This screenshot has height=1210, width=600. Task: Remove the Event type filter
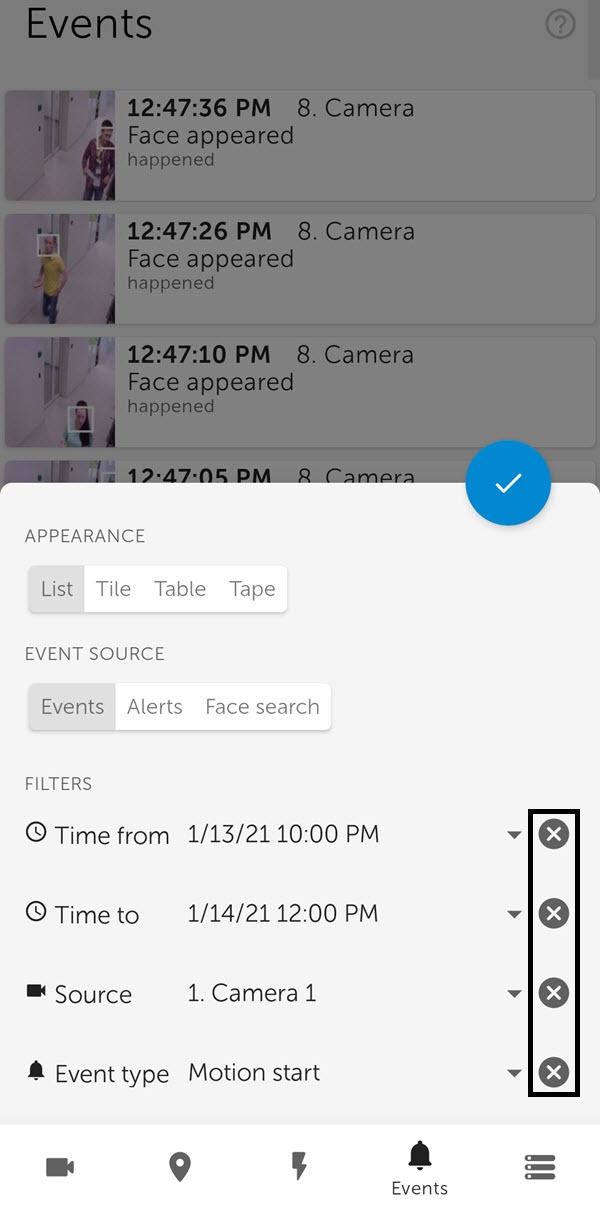[x=553, y=1073]
